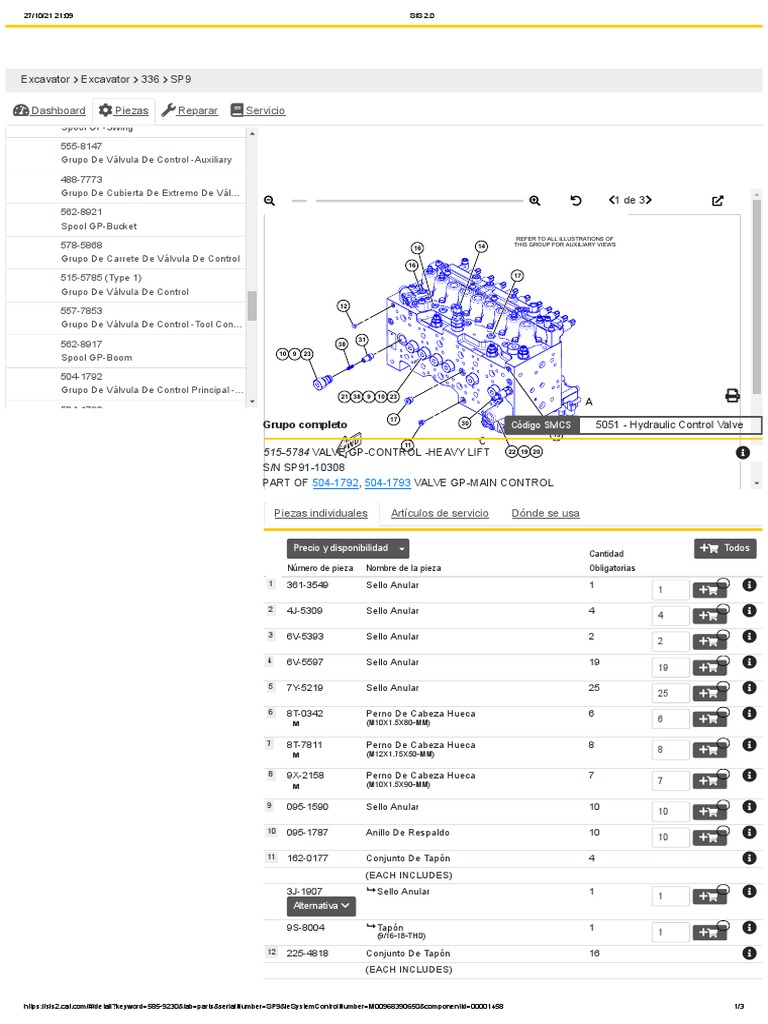768x1024 pixels.
Task: Add all parts with Todos button
Action: point(725,549)
